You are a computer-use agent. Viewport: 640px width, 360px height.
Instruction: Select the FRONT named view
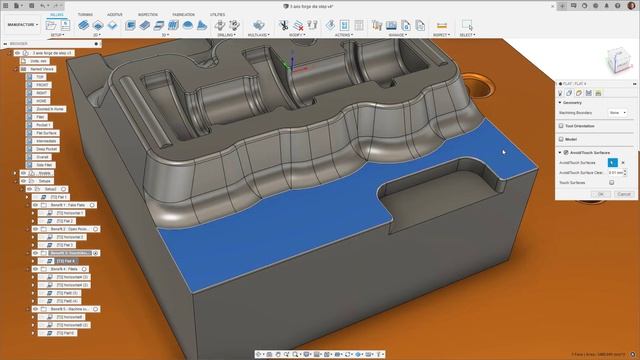42,85
